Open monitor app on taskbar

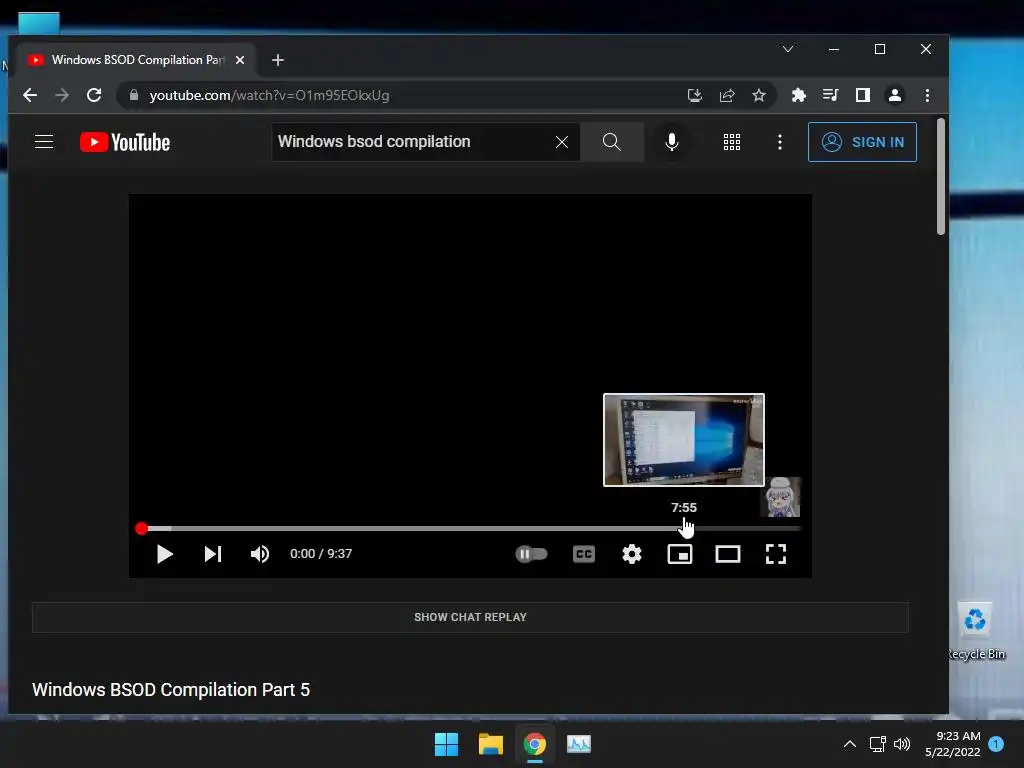click(579, 744)
